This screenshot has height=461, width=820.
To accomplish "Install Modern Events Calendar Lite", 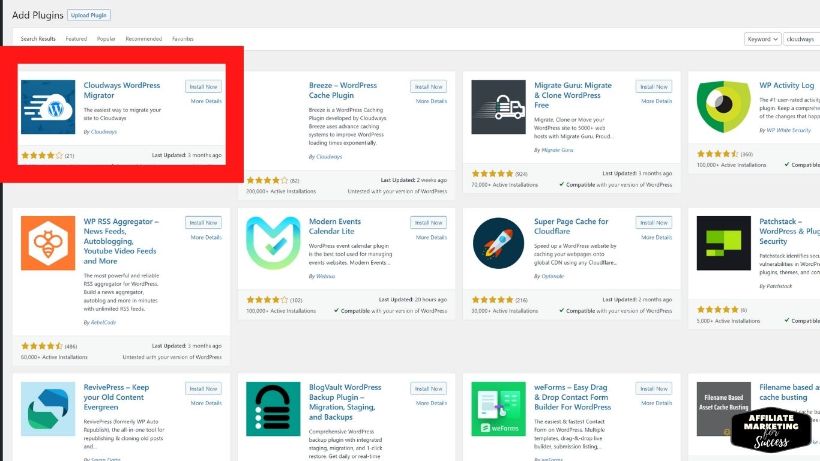I will pos(428,223).
